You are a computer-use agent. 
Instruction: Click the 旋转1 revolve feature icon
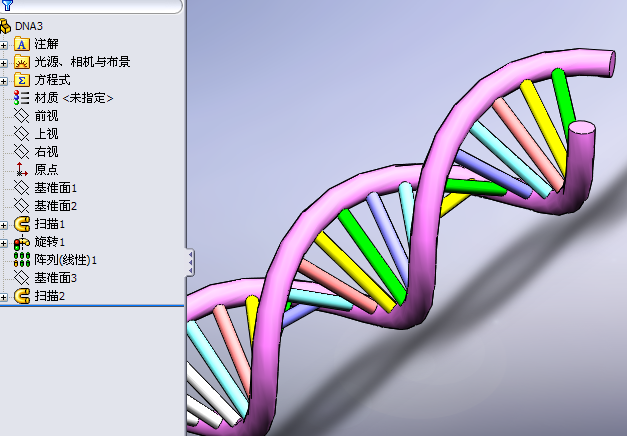click(22, 242)
